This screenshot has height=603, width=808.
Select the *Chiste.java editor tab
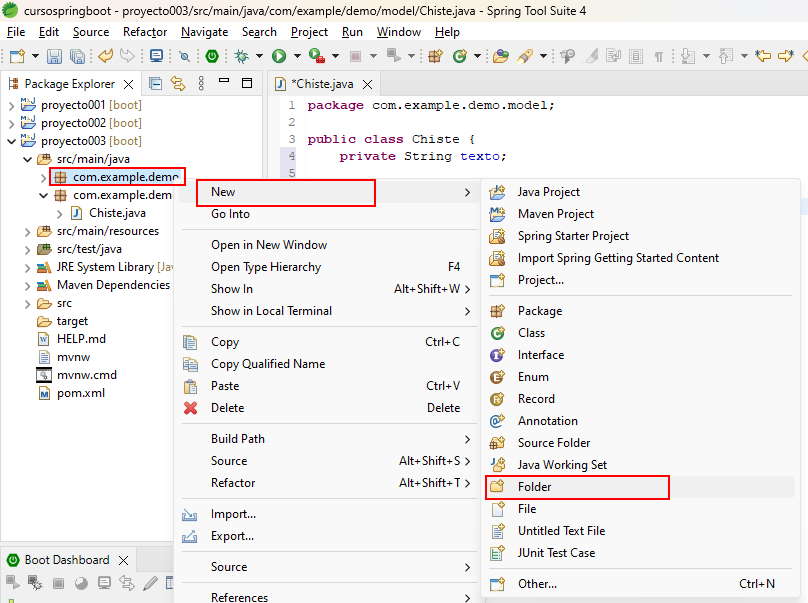coord(322,84)
